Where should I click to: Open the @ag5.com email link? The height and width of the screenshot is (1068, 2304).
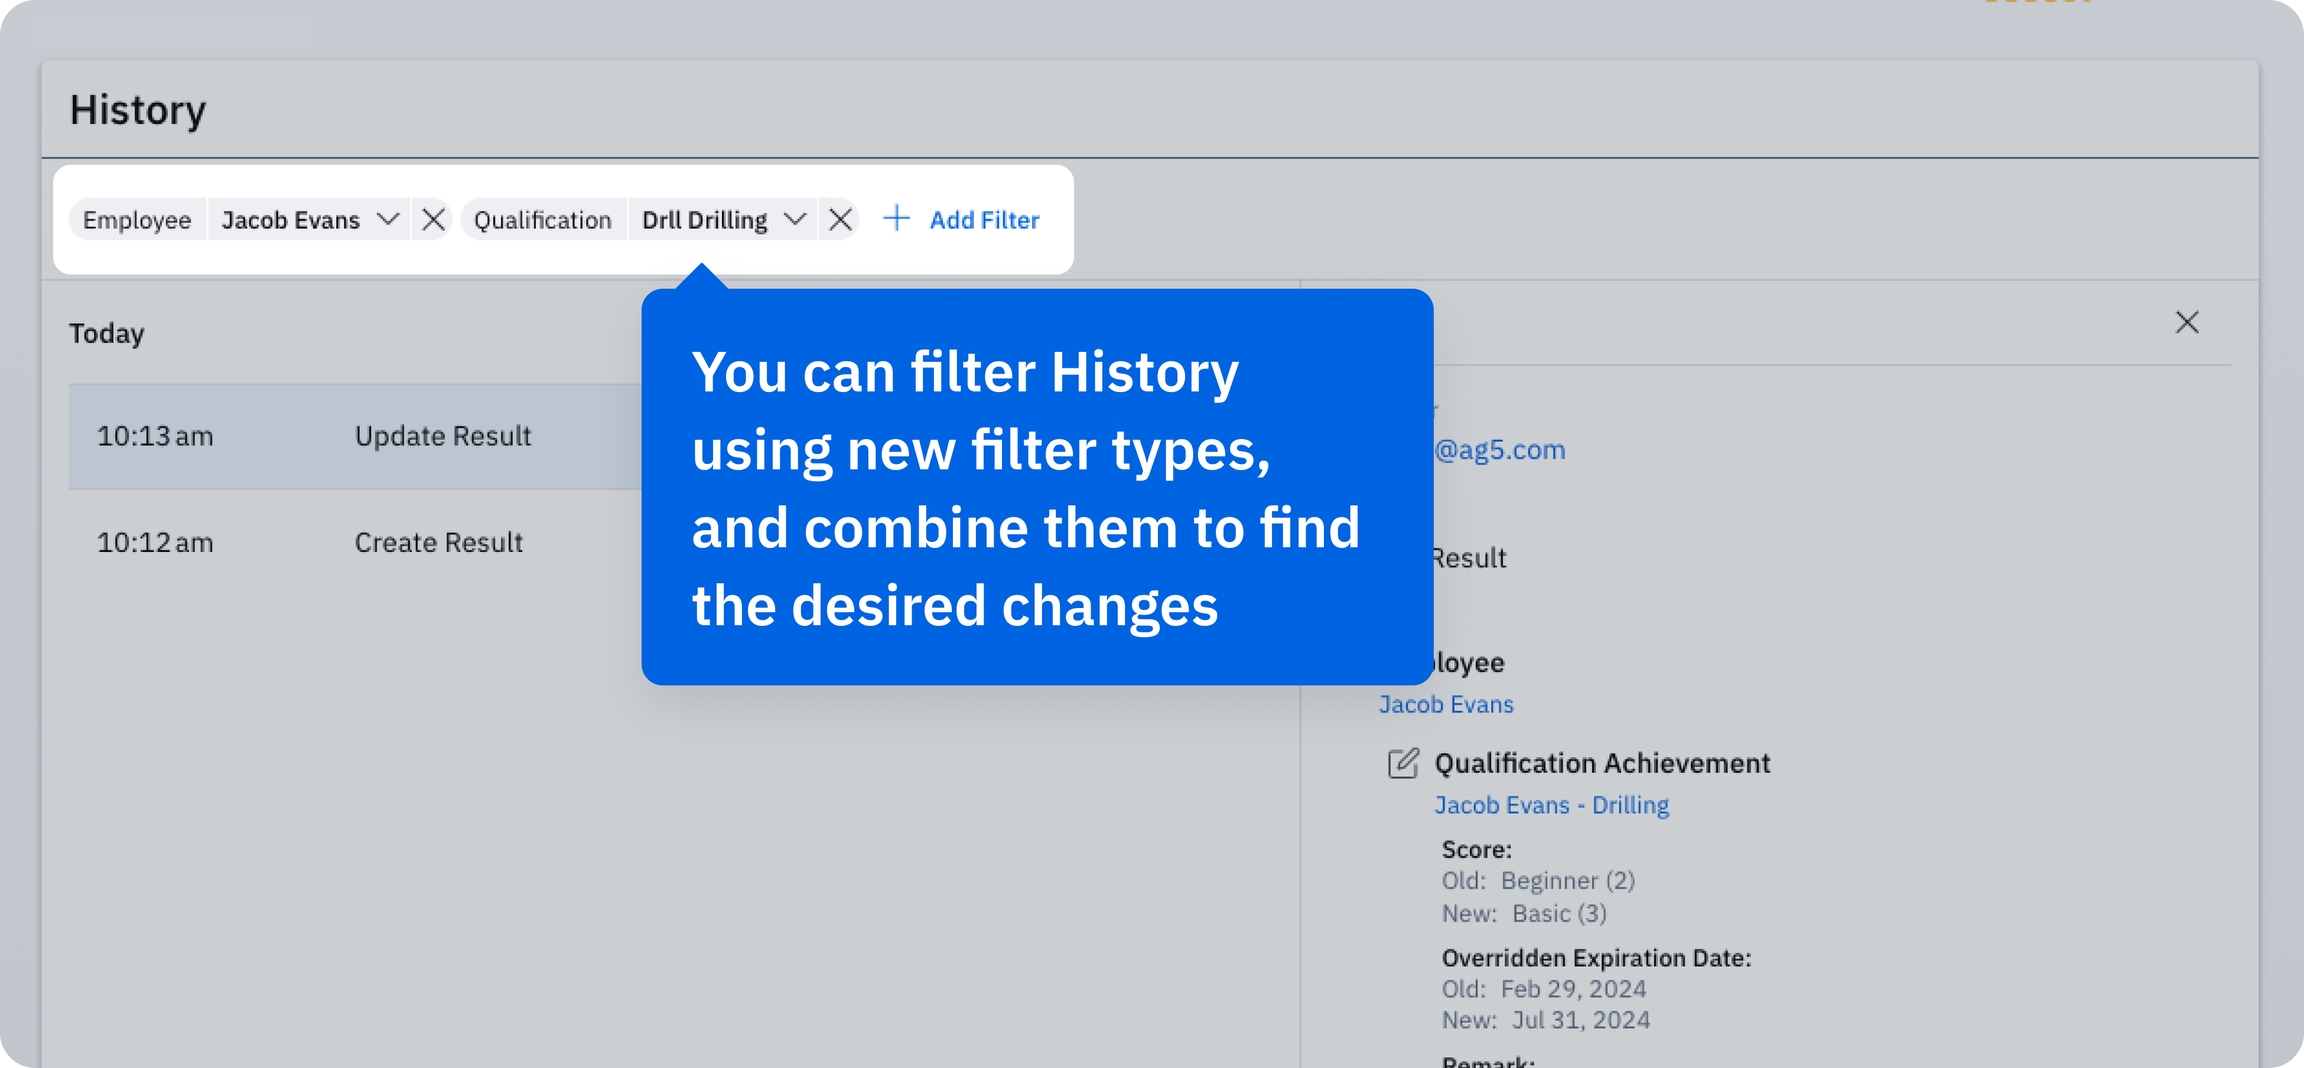pos(1499,450)
